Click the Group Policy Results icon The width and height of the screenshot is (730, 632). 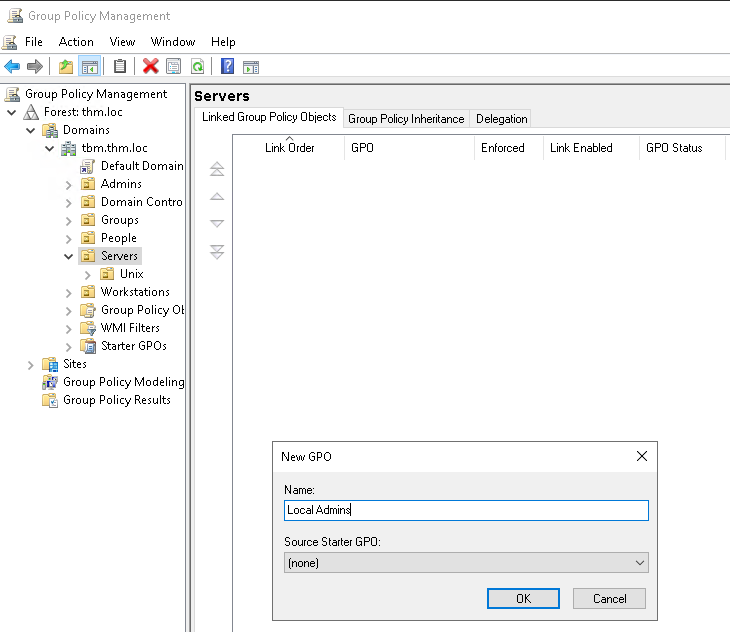(x=50, y=400)
